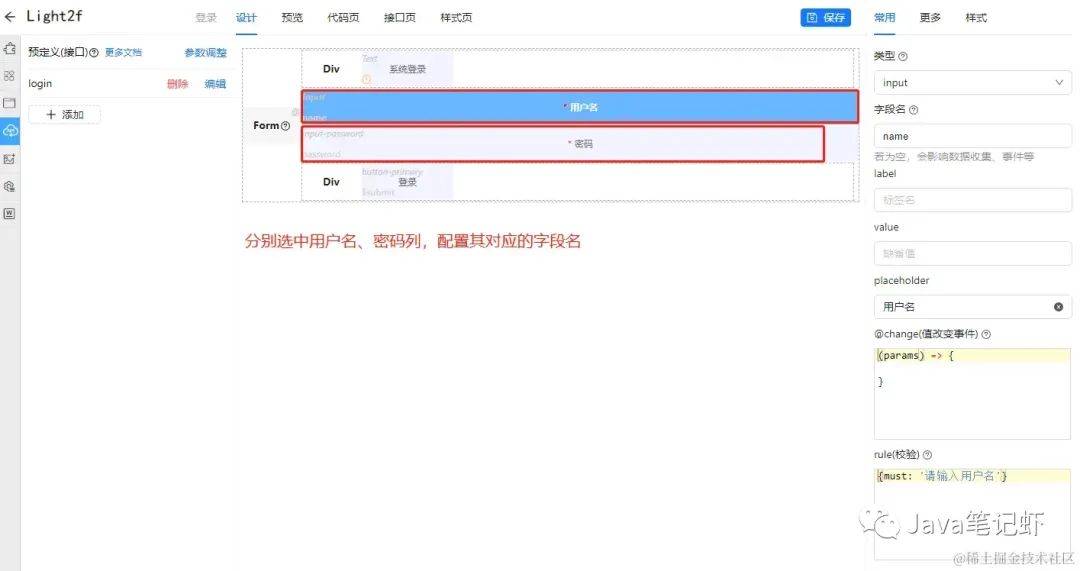Focus the label input field
1080x571 pixels.
tap(973, 200)
